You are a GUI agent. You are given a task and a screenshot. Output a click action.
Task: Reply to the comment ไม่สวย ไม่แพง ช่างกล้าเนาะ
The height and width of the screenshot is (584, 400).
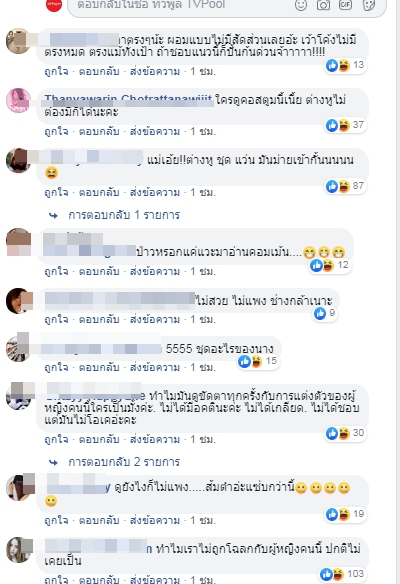[x=99, y=320]
